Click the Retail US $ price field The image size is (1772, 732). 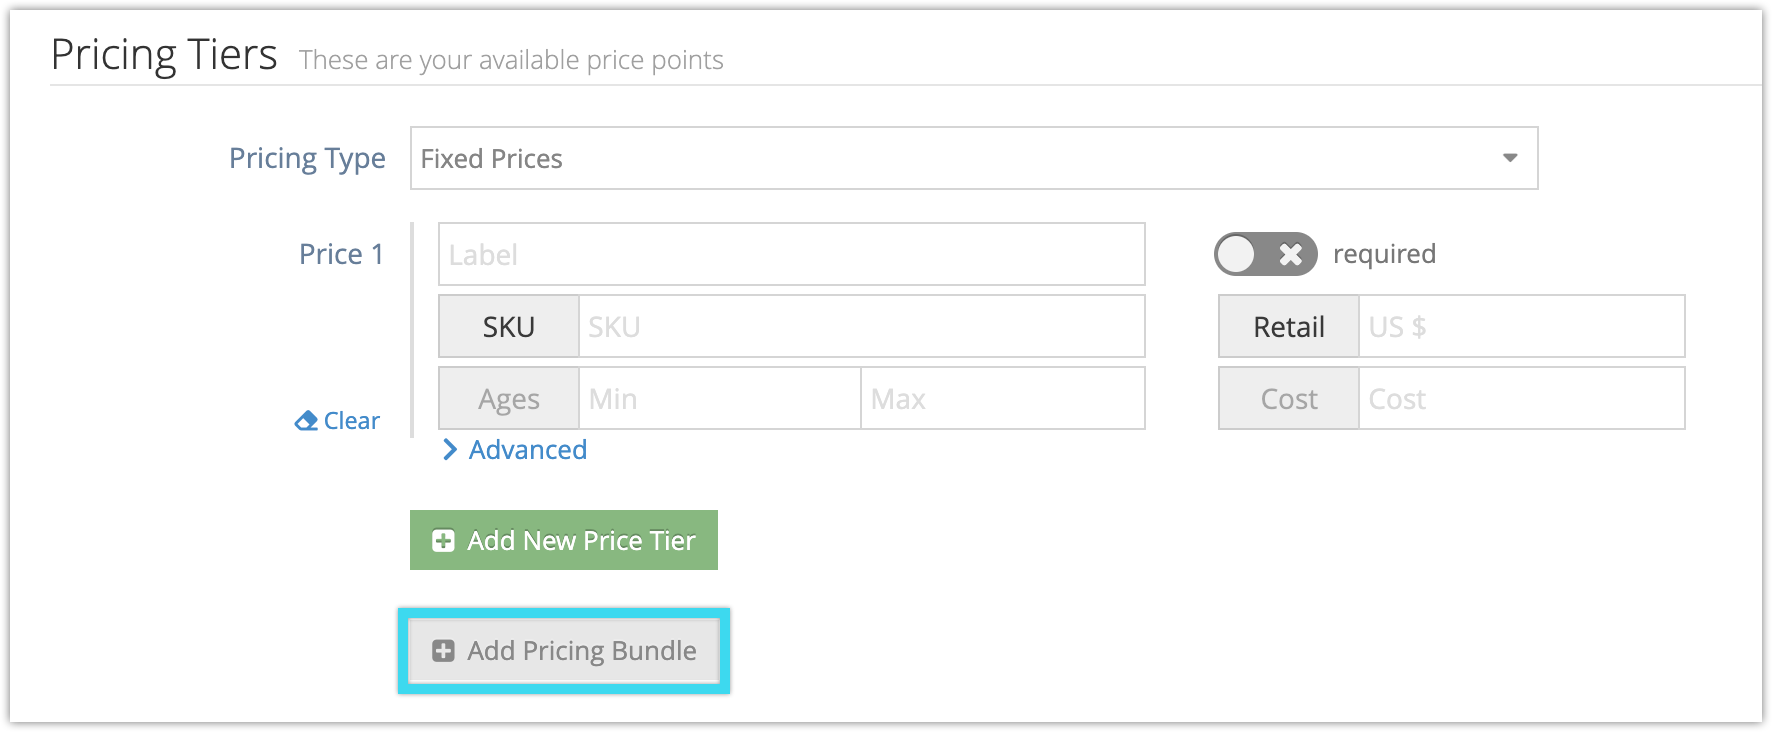click(1522, 326)
